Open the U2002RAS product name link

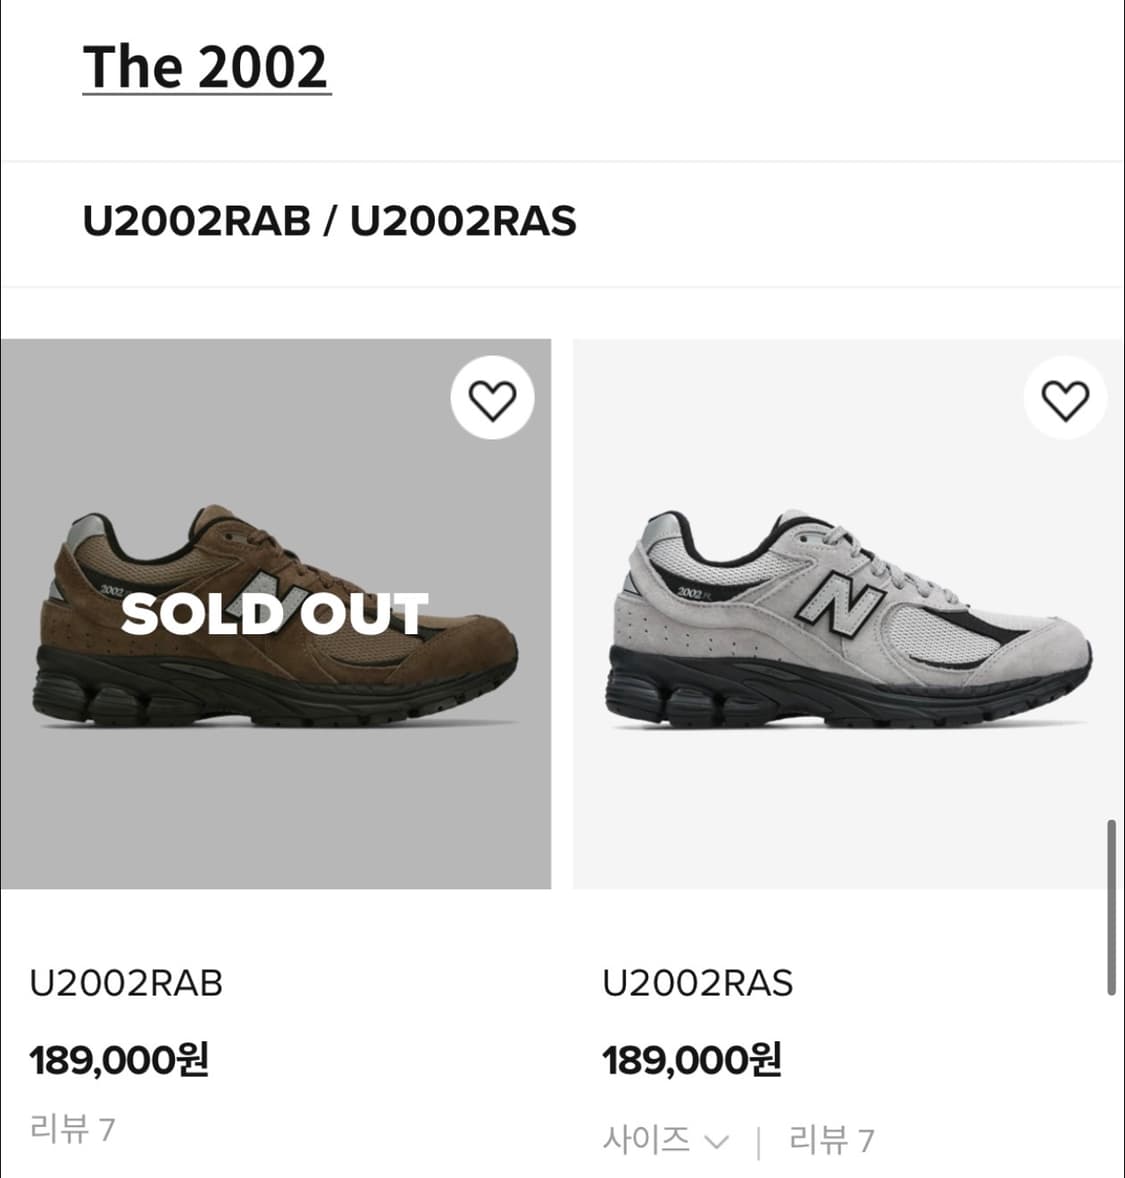pyautogui.click(x=697, y=983)
